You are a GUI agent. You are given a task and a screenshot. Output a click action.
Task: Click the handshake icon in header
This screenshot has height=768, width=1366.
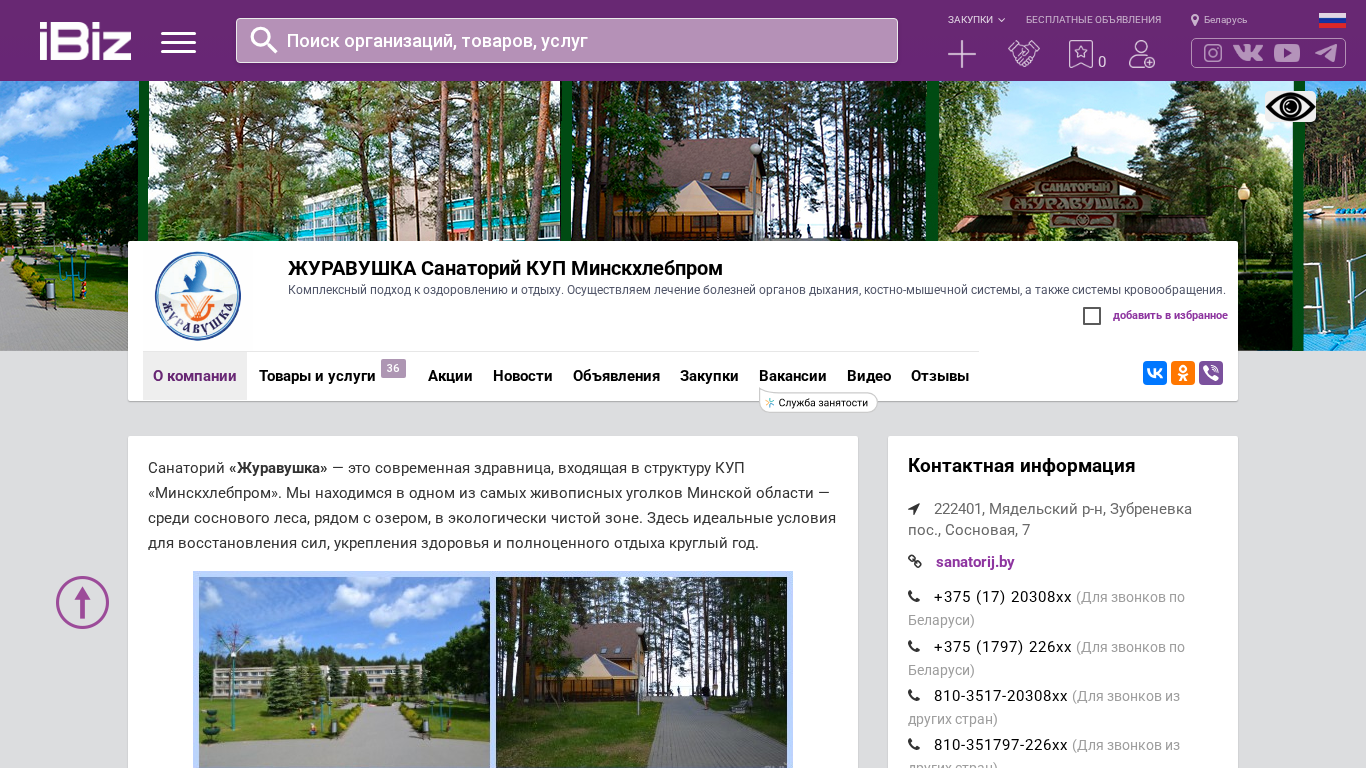click(1024, 54)
